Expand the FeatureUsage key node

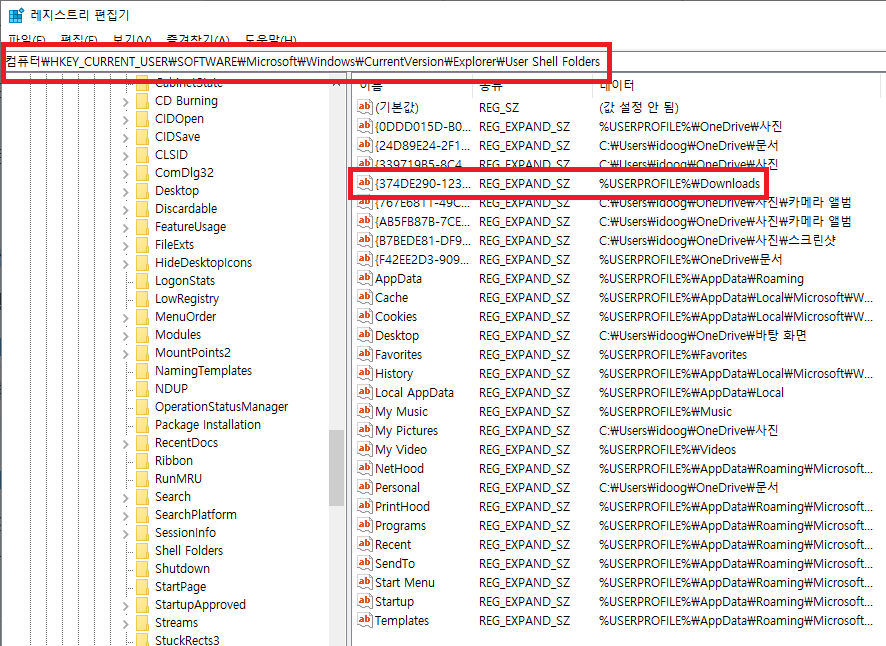coord(125,227)
